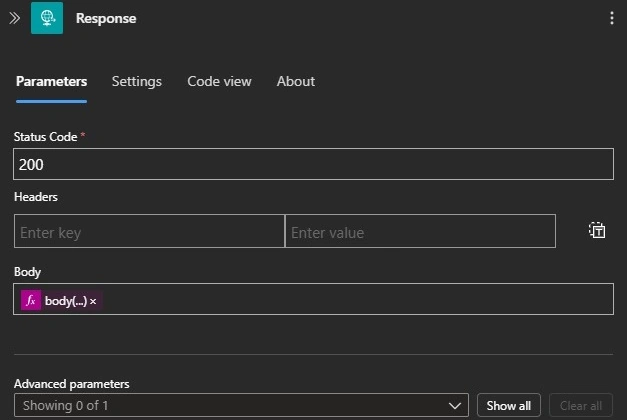This screenshot has width=627, height=420.
Task: Click the Show all button
Action: 509,406
